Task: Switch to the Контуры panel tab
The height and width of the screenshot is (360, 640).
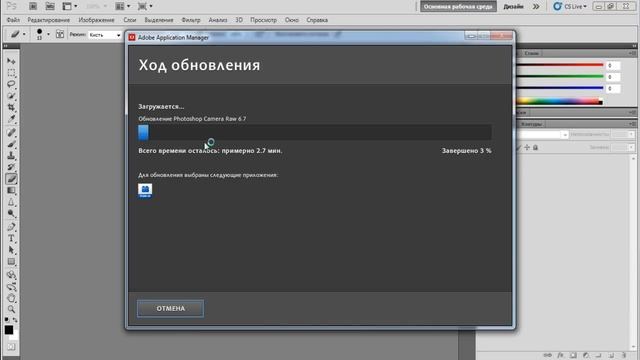Action: [x=531, y=124]
